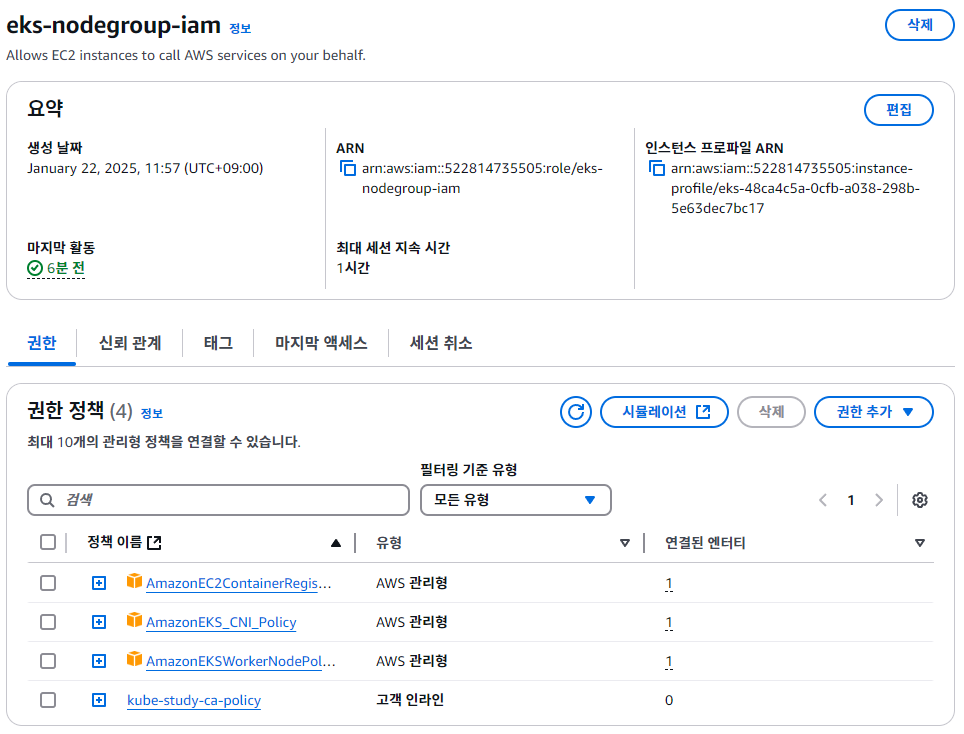Image resolution: width=964 pixels, height=734 pixels.
Task: Open the 모든 유형 filter dropdown
Action: tap(516, 500)
